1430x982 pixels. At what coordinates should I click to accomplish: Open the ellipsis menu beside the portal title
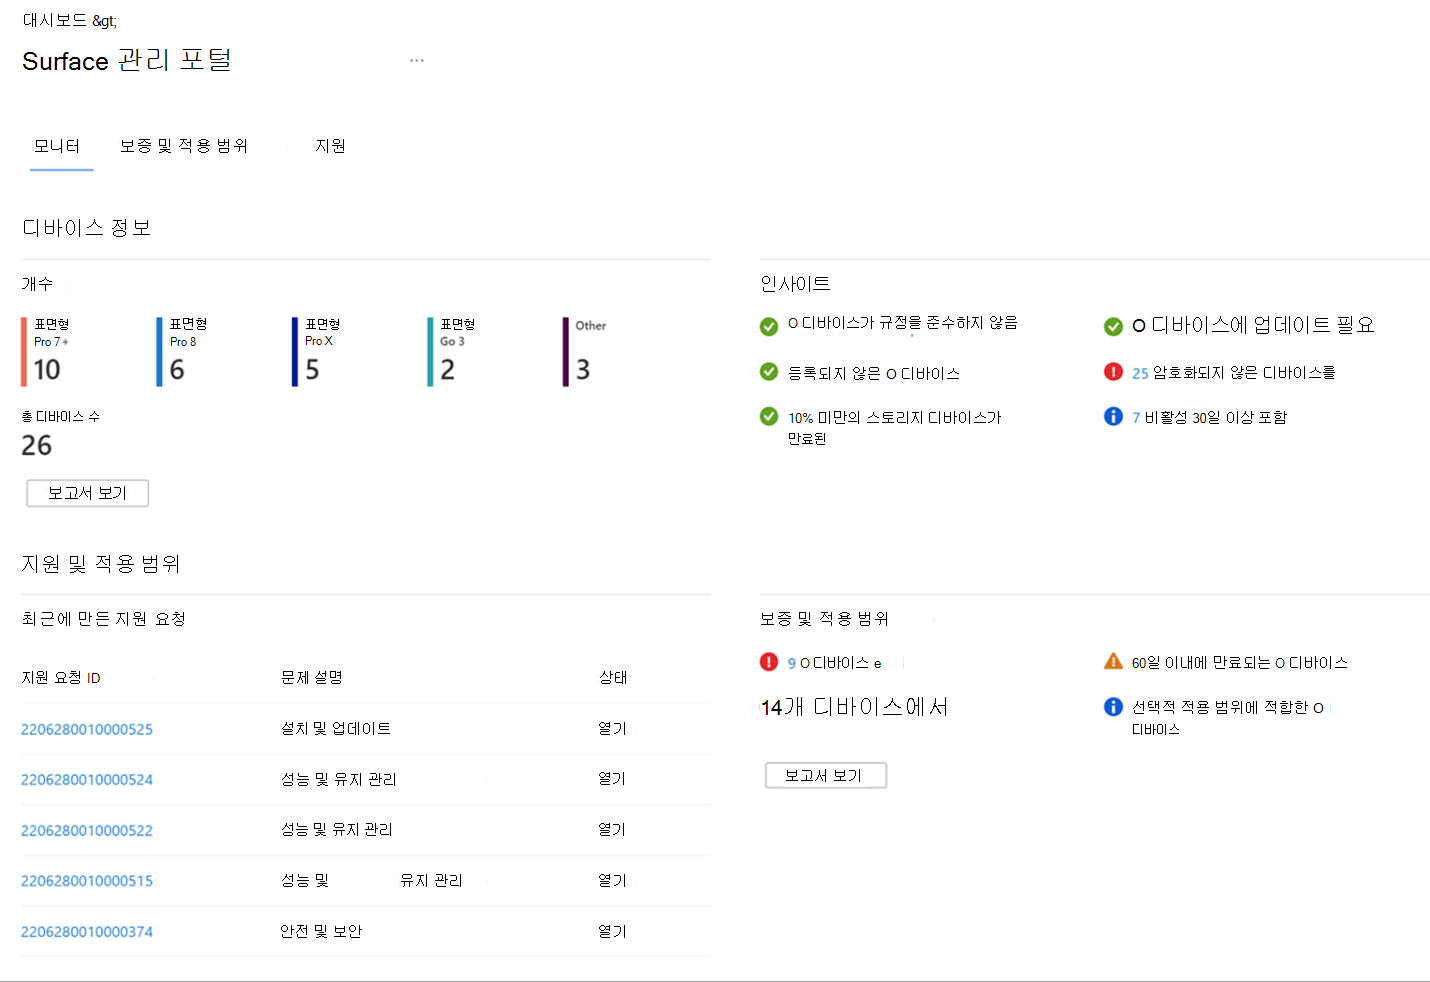tap(417, 61)
